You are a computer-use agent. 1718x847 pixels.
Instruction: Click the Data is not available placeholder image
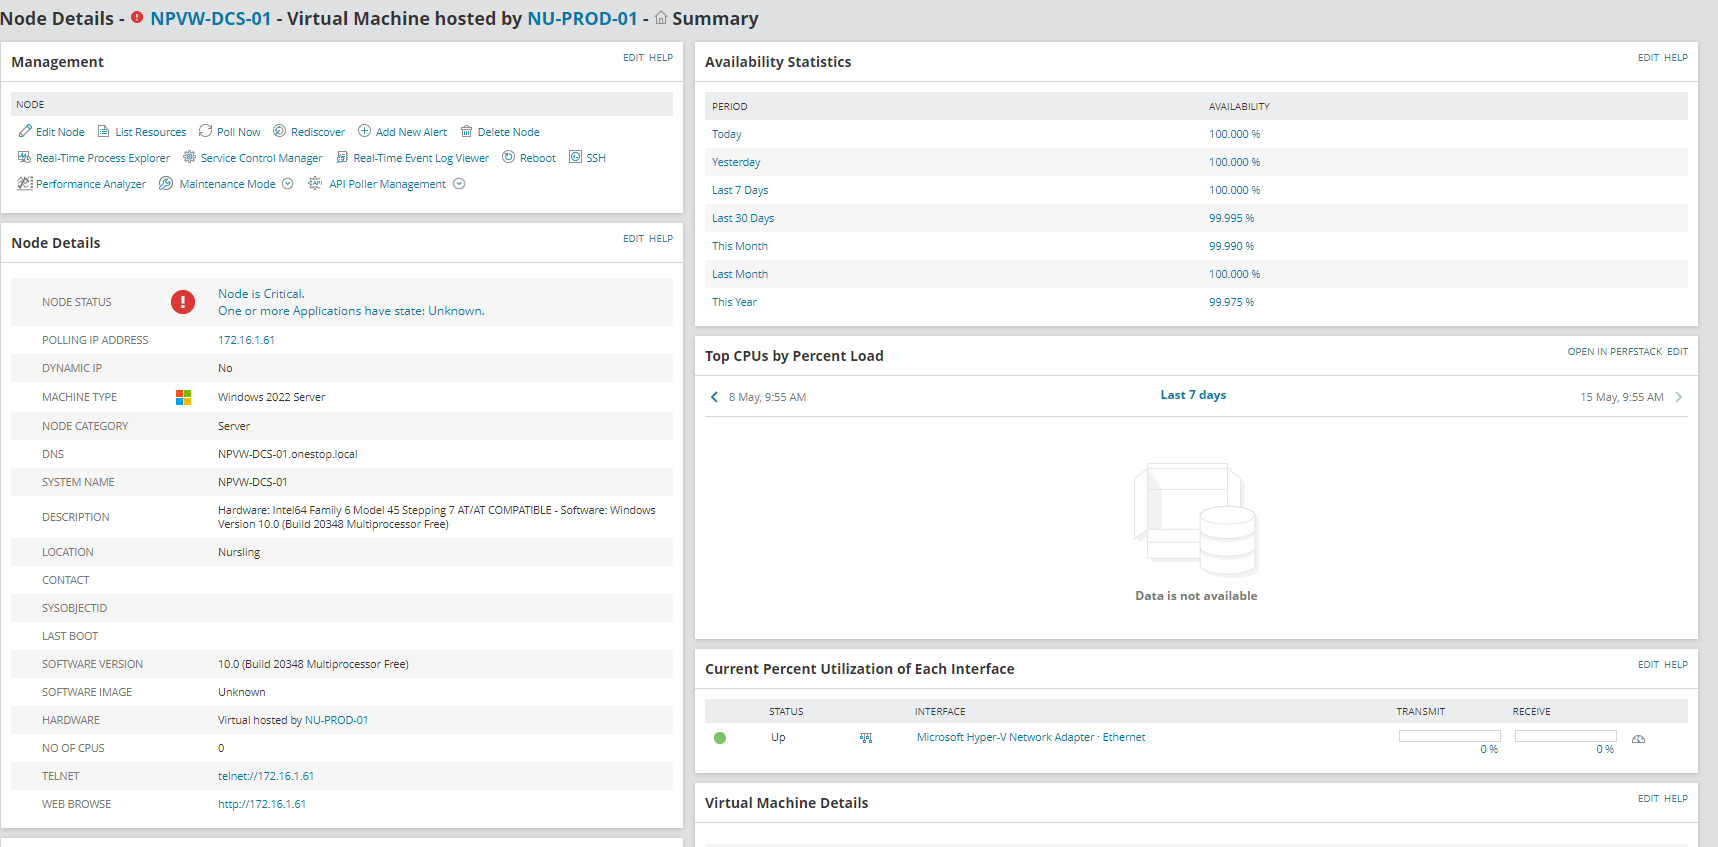(1196, 520)
